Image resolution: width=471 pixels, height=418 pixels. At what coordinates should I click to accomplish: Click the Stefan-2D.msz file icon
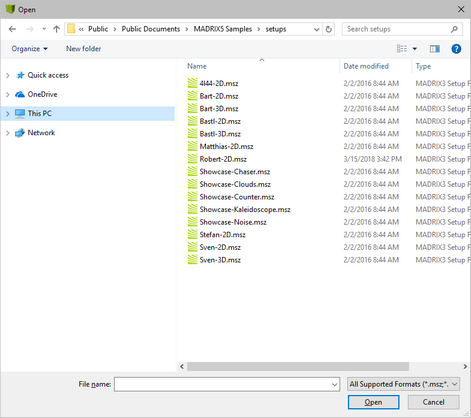[x=192, y=234]
